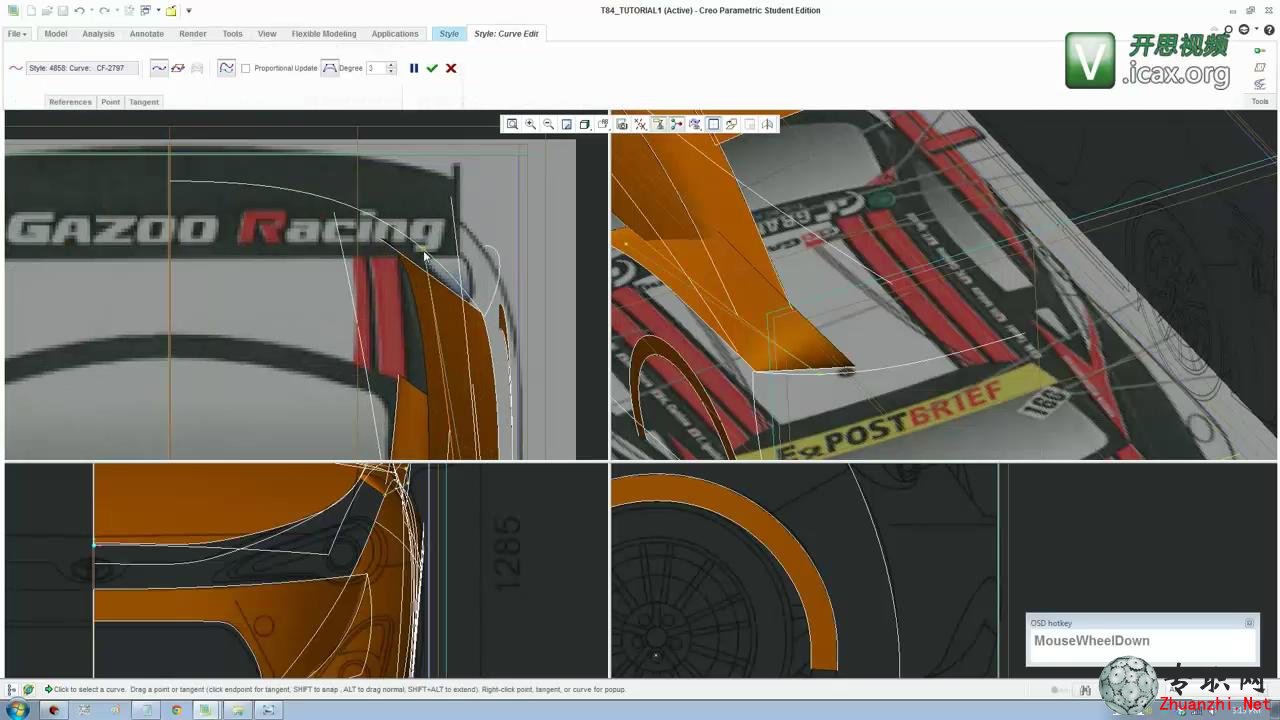The width and height of the screenshot is (1280, 720).
Task: Close the OSD hotkey popup
Action: [1249, 623]
